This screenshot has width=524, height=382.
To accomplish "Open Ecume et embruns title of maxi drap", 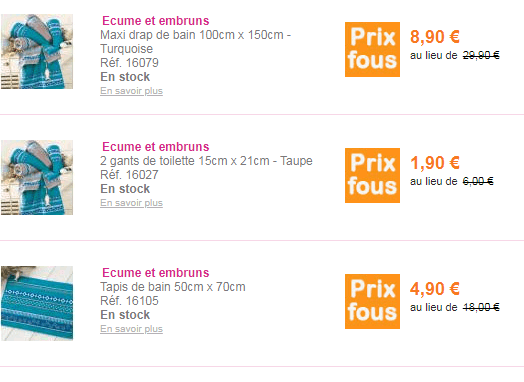I will pos(156,21).
